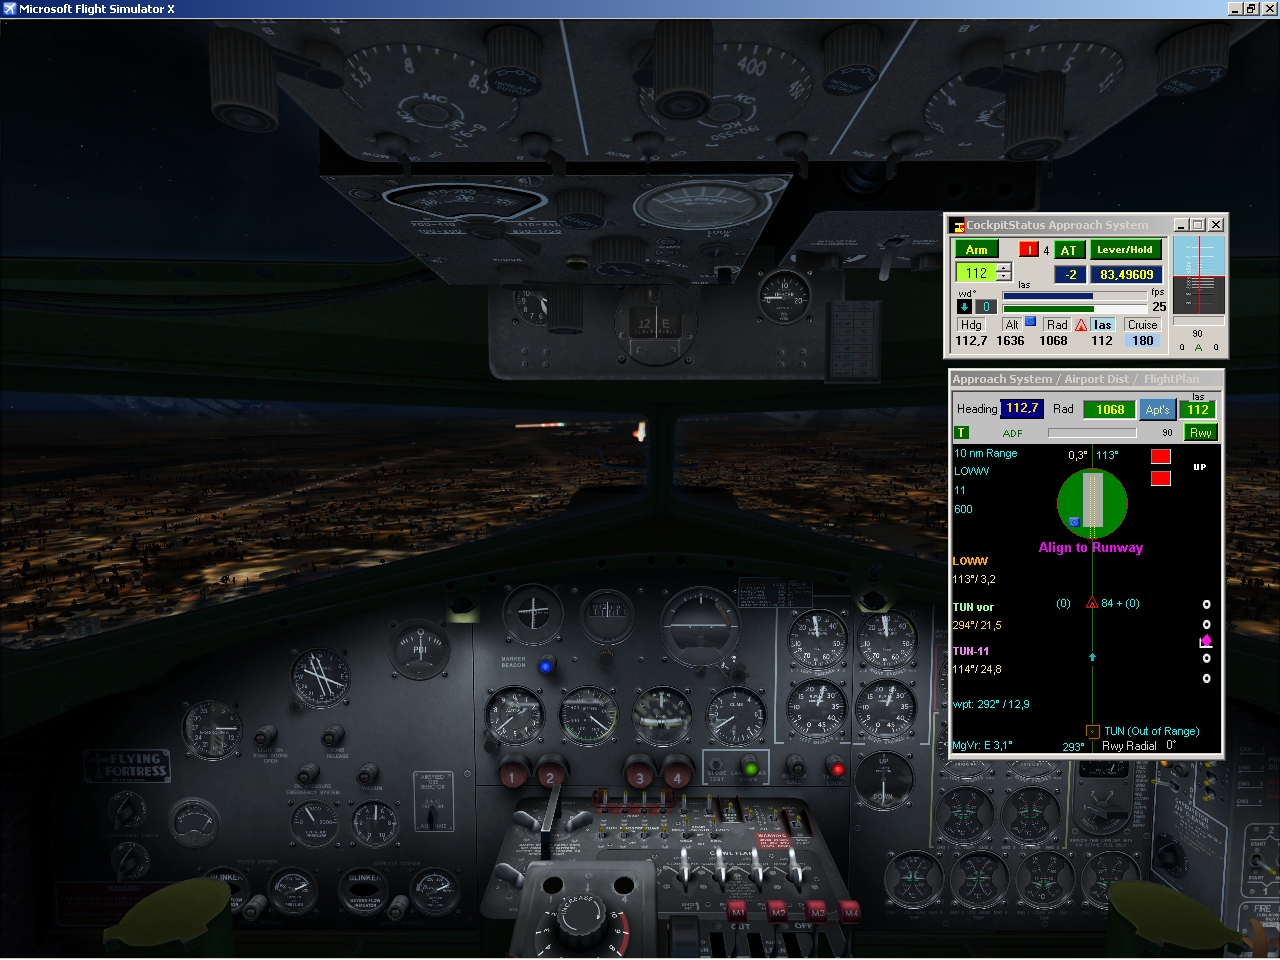Click the blue marker beacon light
The height and width of the screenshot is (960, 1280).
[x=545, y=666]
